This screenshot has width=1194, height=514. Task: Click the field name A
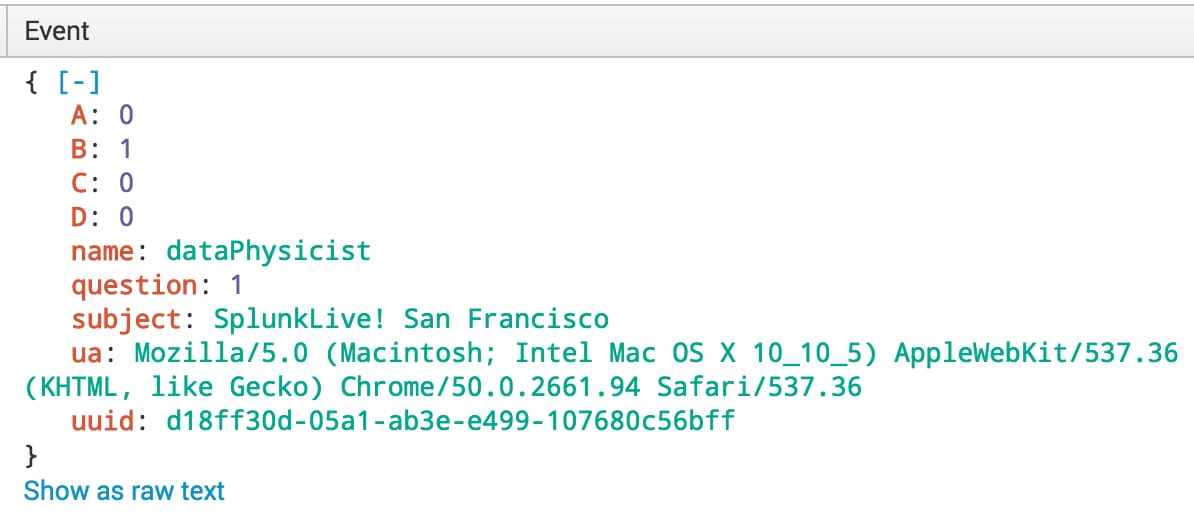click(x=80, y=115)
